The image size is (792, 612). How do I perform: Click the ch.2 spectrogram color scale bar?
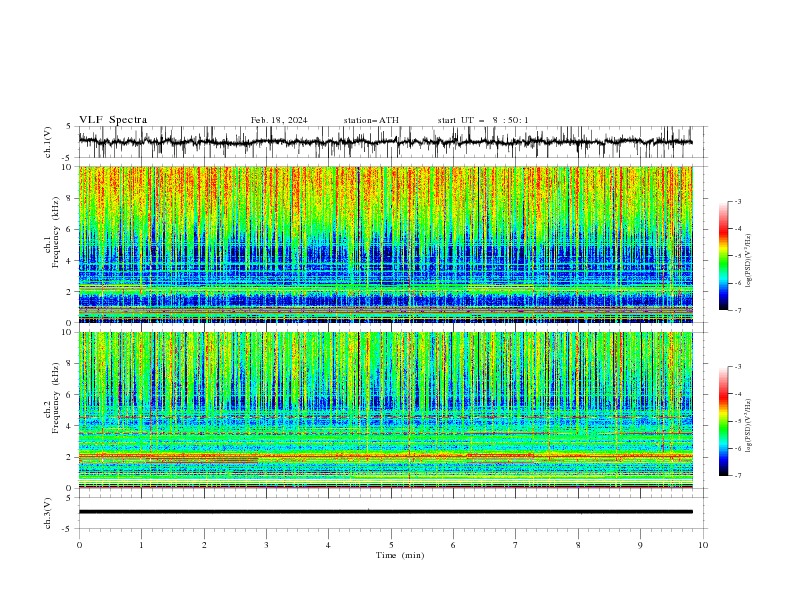coord(724,421)
